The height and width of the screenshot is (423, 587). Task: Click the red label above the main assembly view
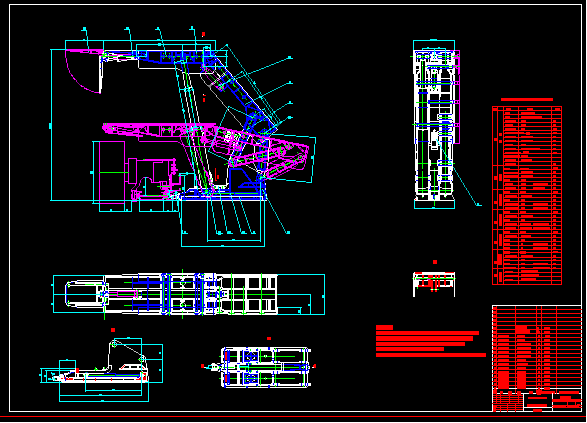coord(203,34)
